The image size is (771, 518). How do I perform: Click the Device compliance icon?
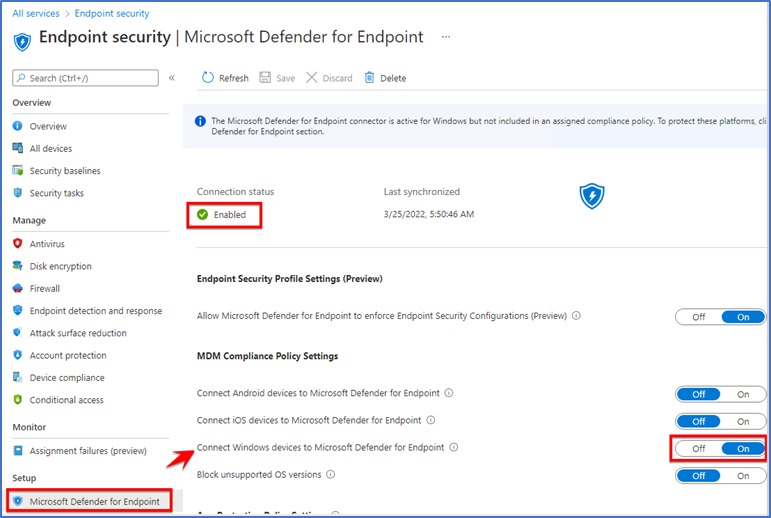[x=18, y=377]
